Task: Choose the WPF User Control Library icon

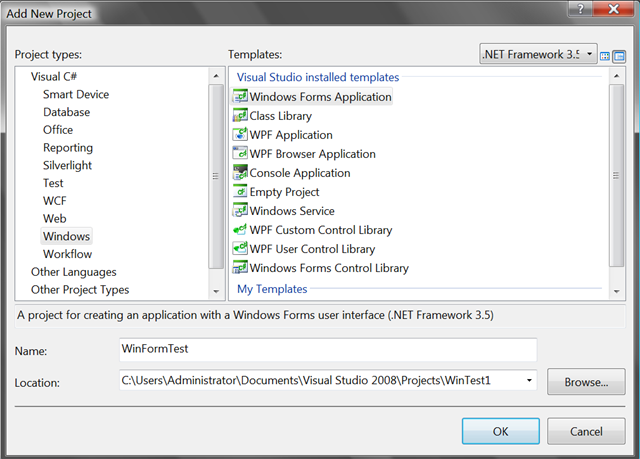Action: point(240,249)
